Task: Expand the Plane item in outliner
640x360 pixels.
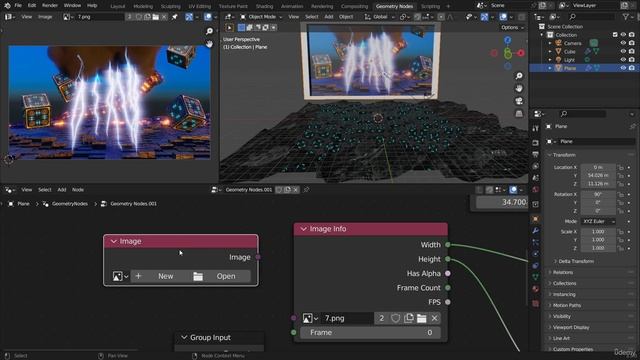Action: [550, 68]
